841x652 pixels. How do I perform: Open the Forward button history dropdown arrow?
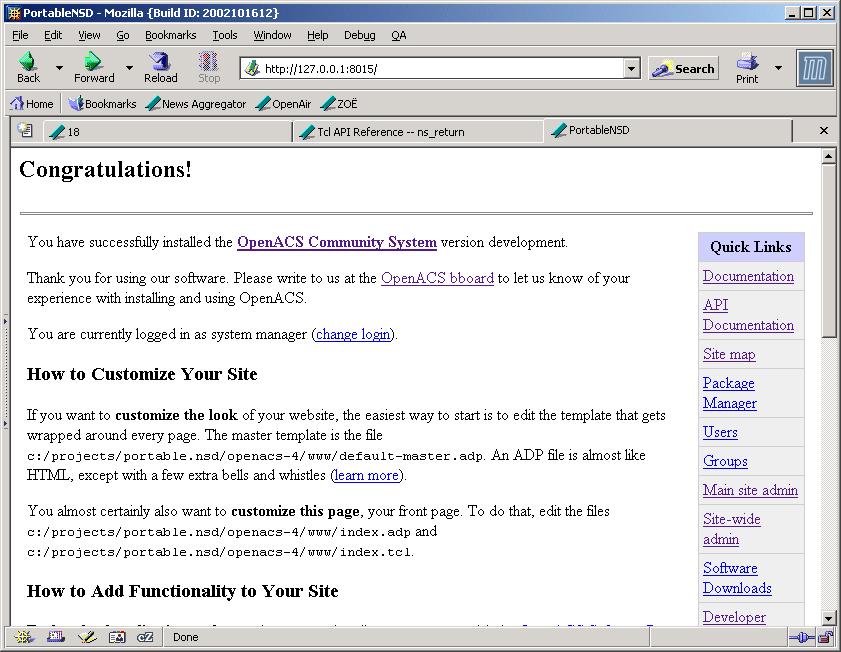tap(129, 68)
